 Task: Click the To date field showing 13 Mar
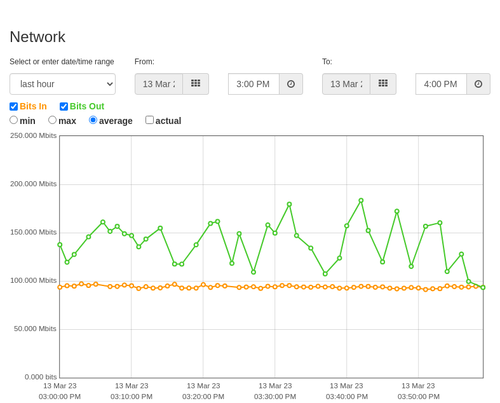pos(346,84)
